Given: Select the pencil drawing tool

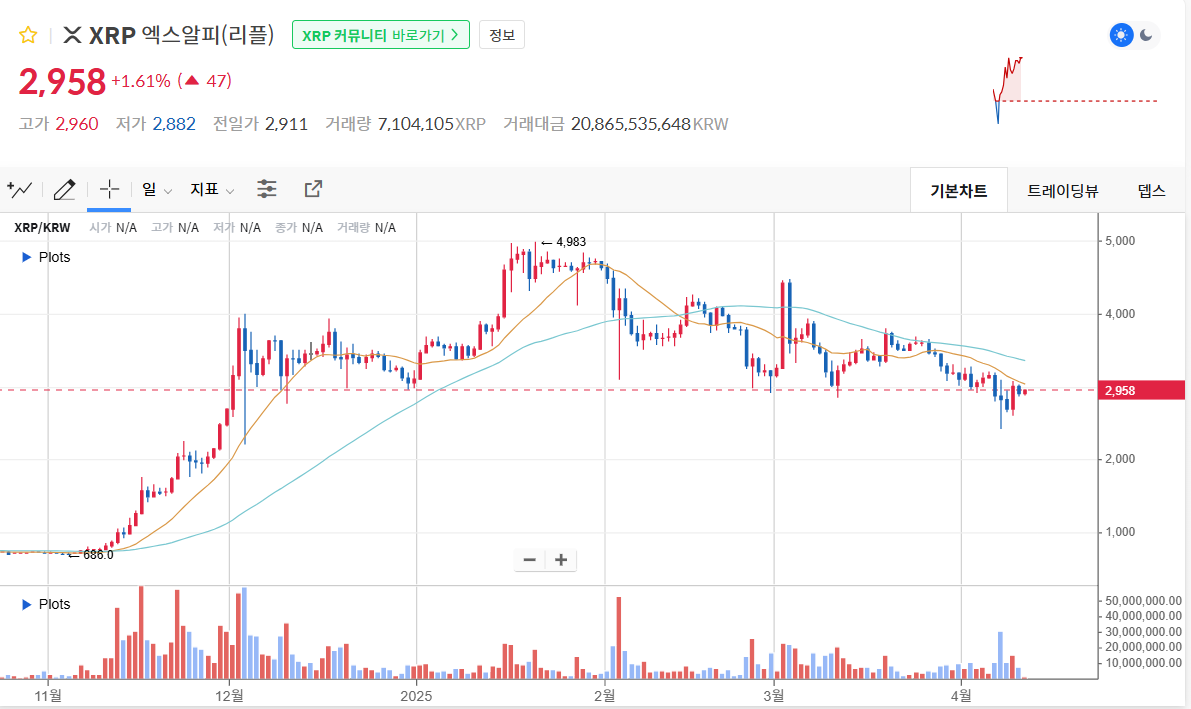Looking at the screenshot, I should click(65, 189).
